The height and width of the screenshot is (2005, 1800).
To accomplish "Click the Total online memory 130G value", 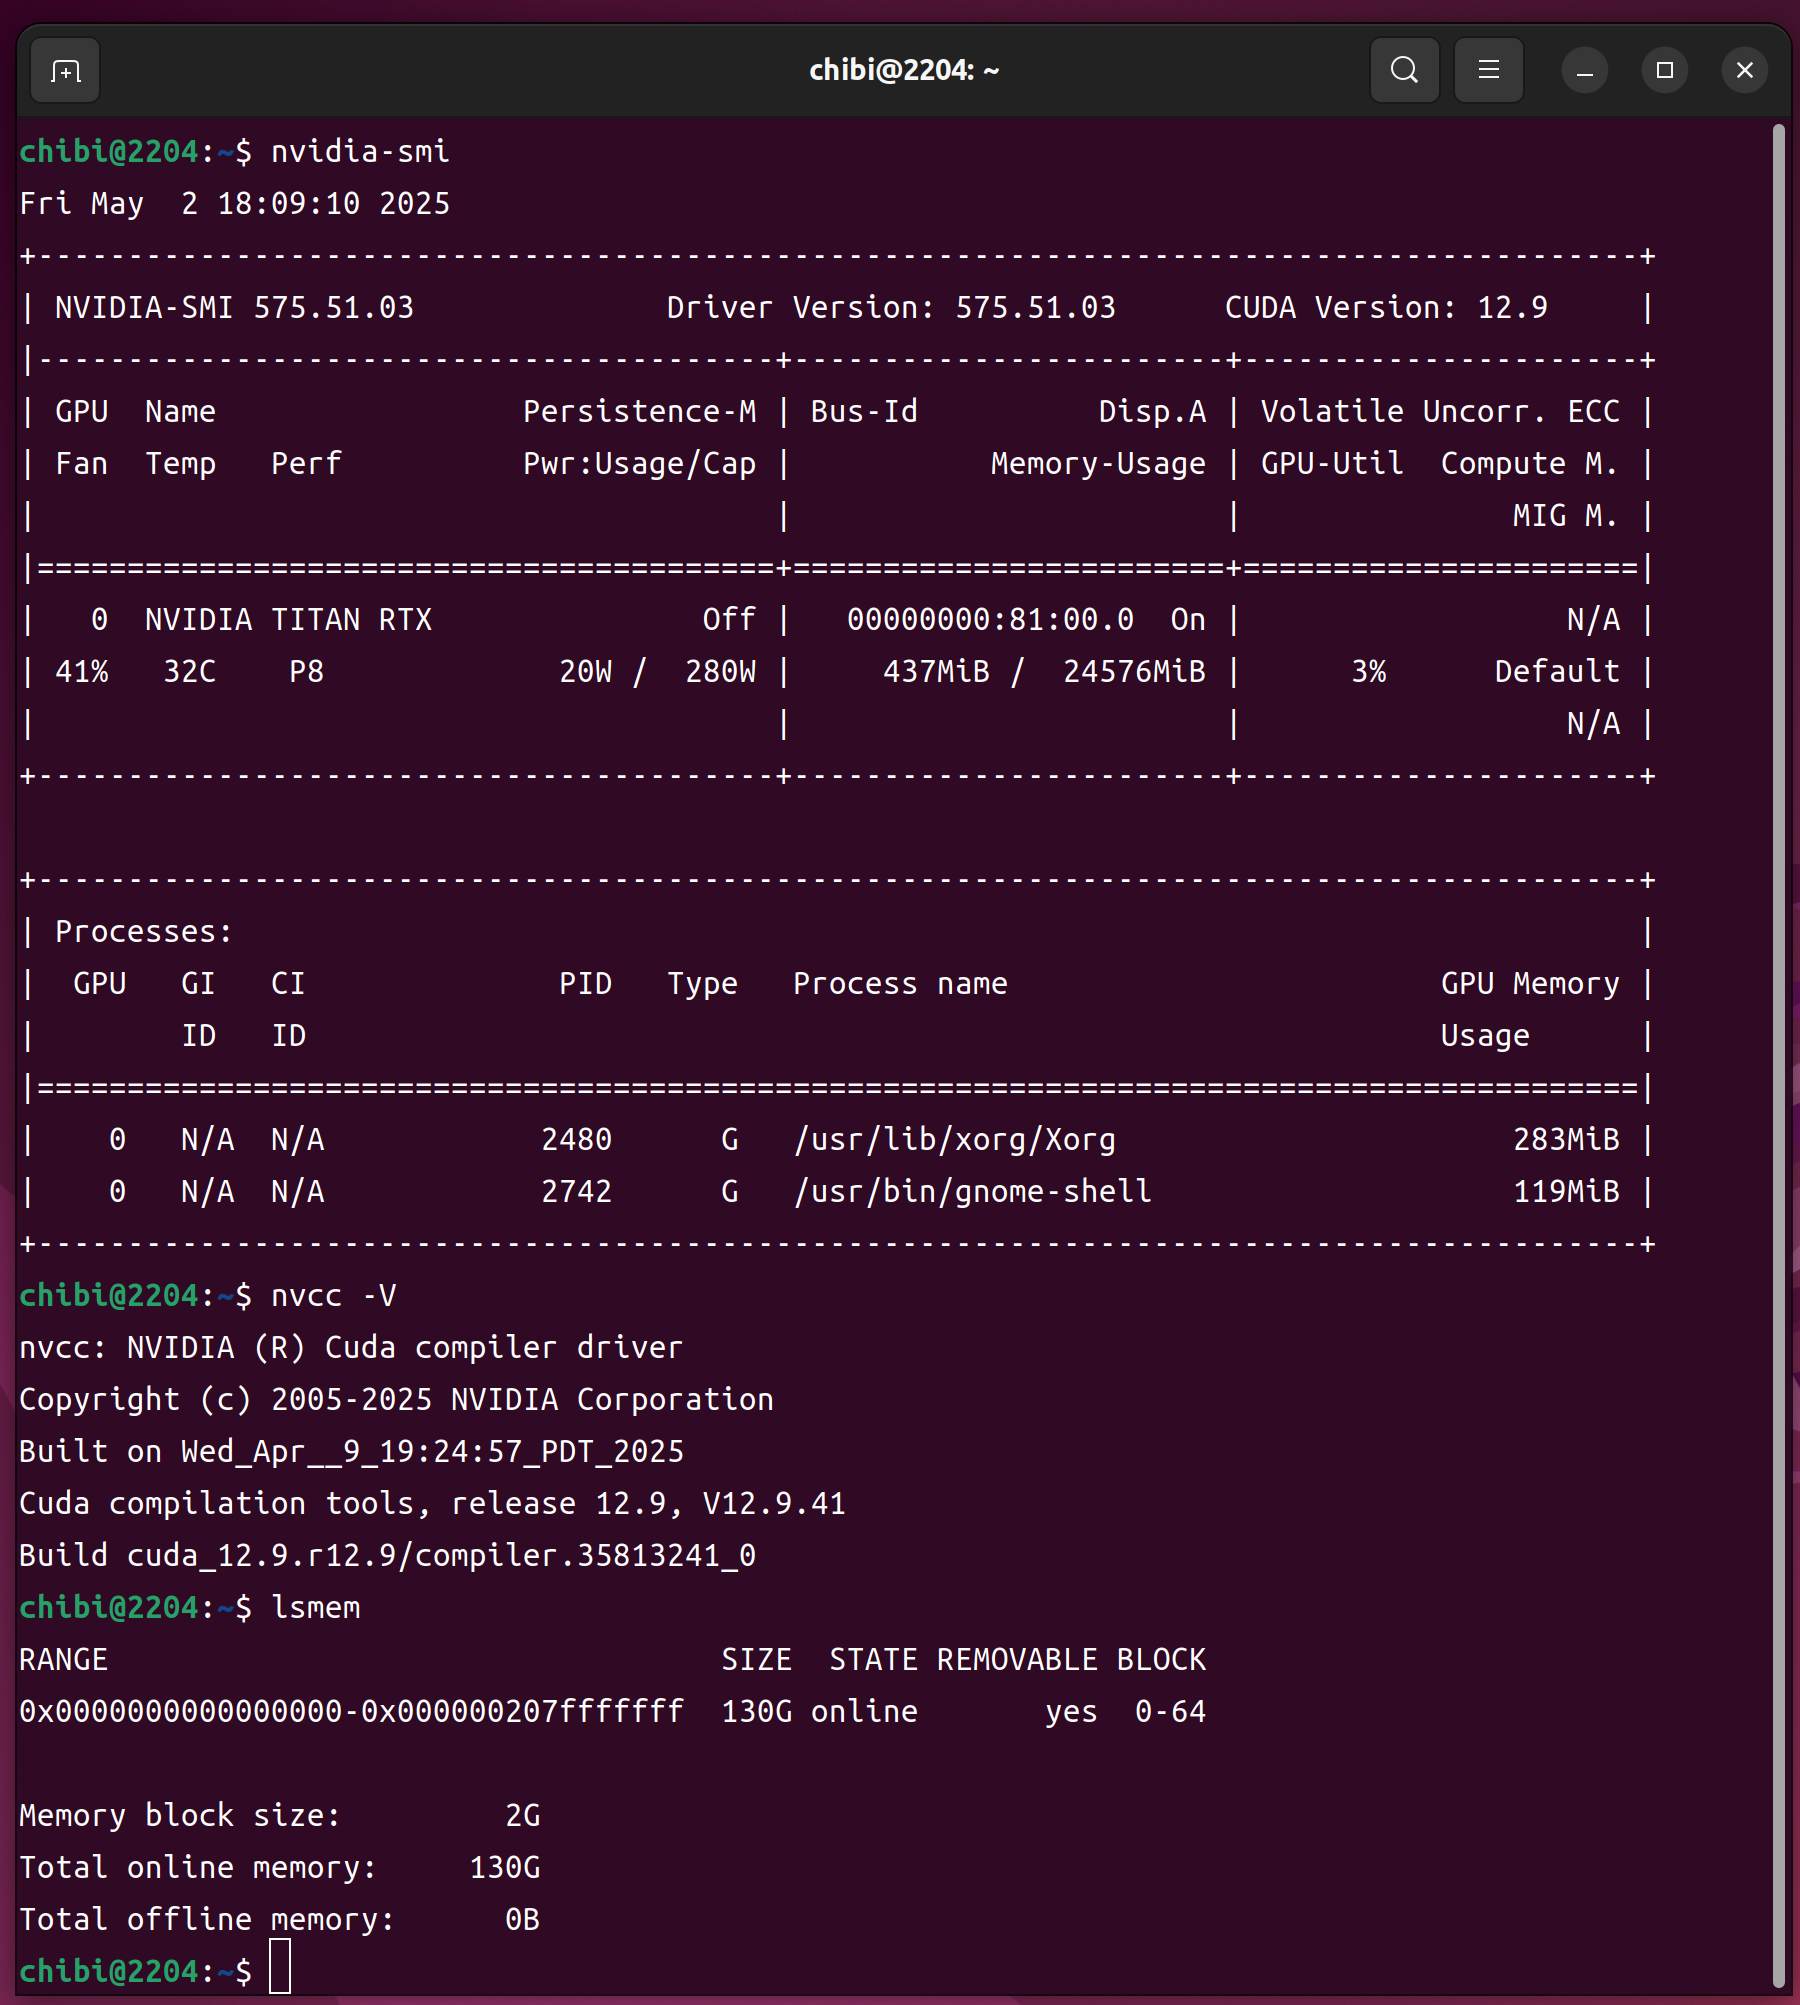I will pyautogui.click(x=504, y=1868).
